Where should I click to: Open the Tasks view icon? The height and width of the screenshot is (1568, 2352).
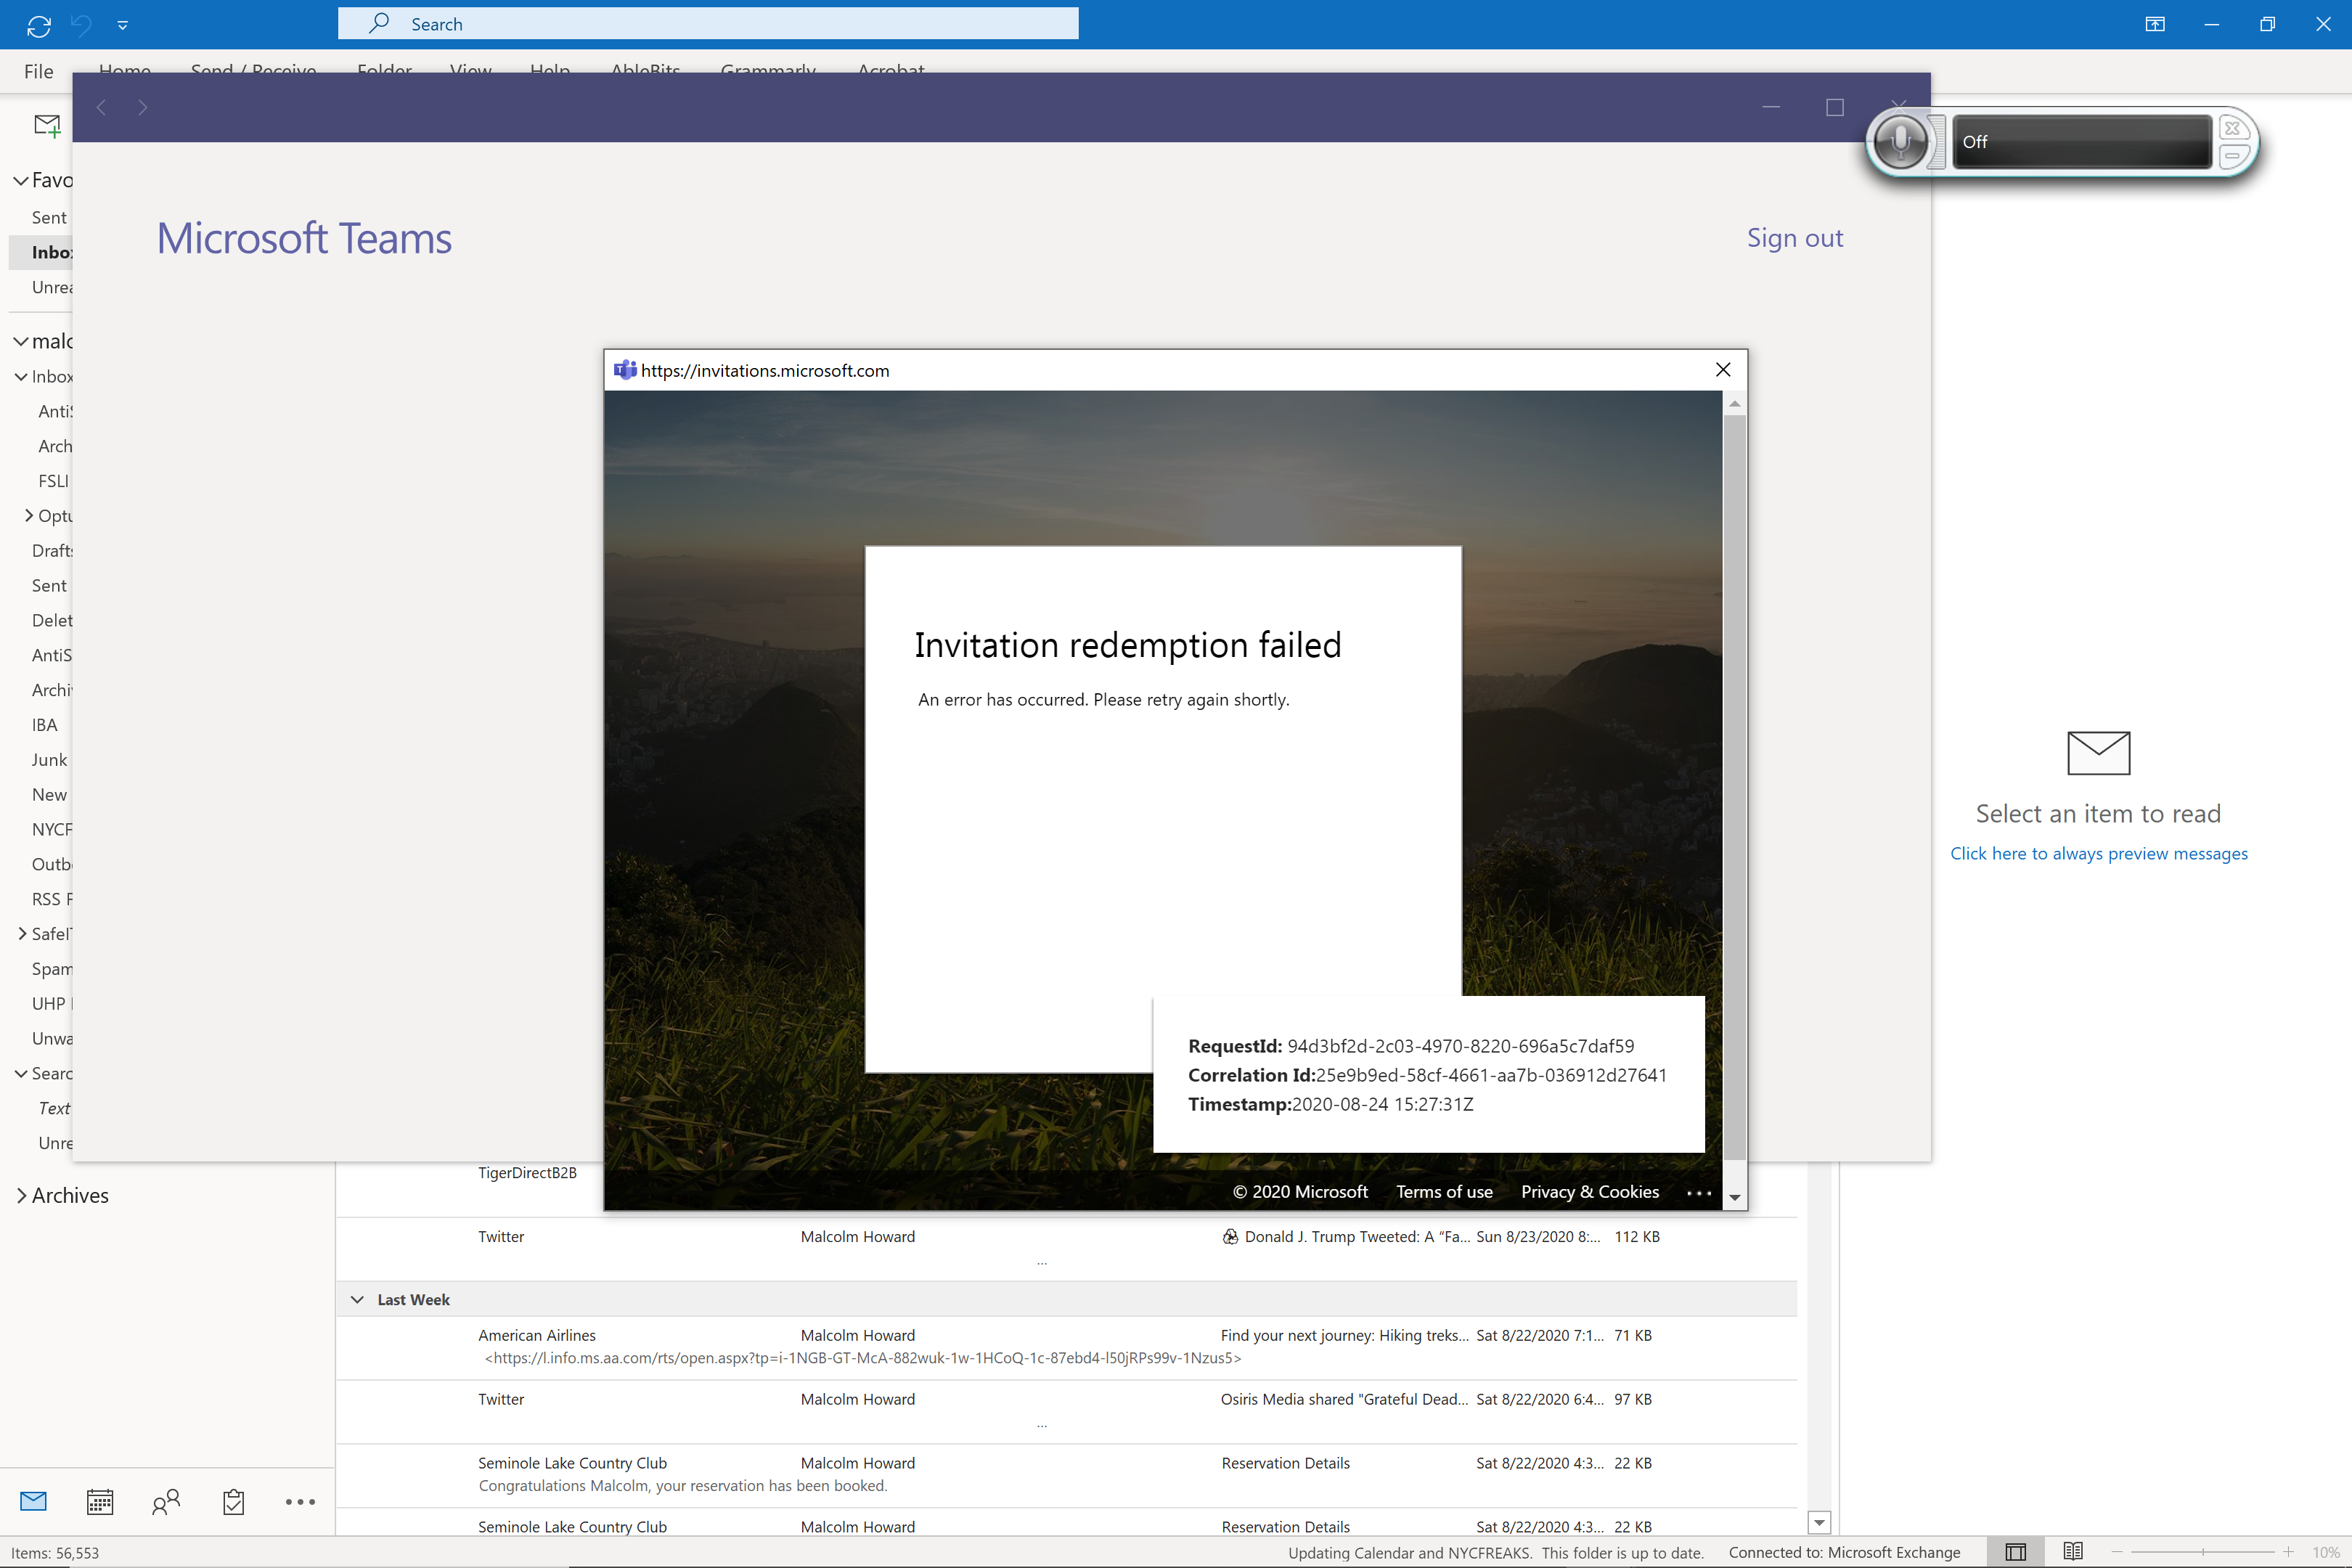[x=233, y=1501]
